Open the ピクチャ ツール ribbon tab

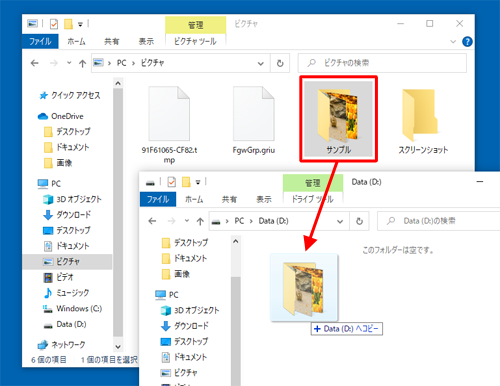[195, 41]
